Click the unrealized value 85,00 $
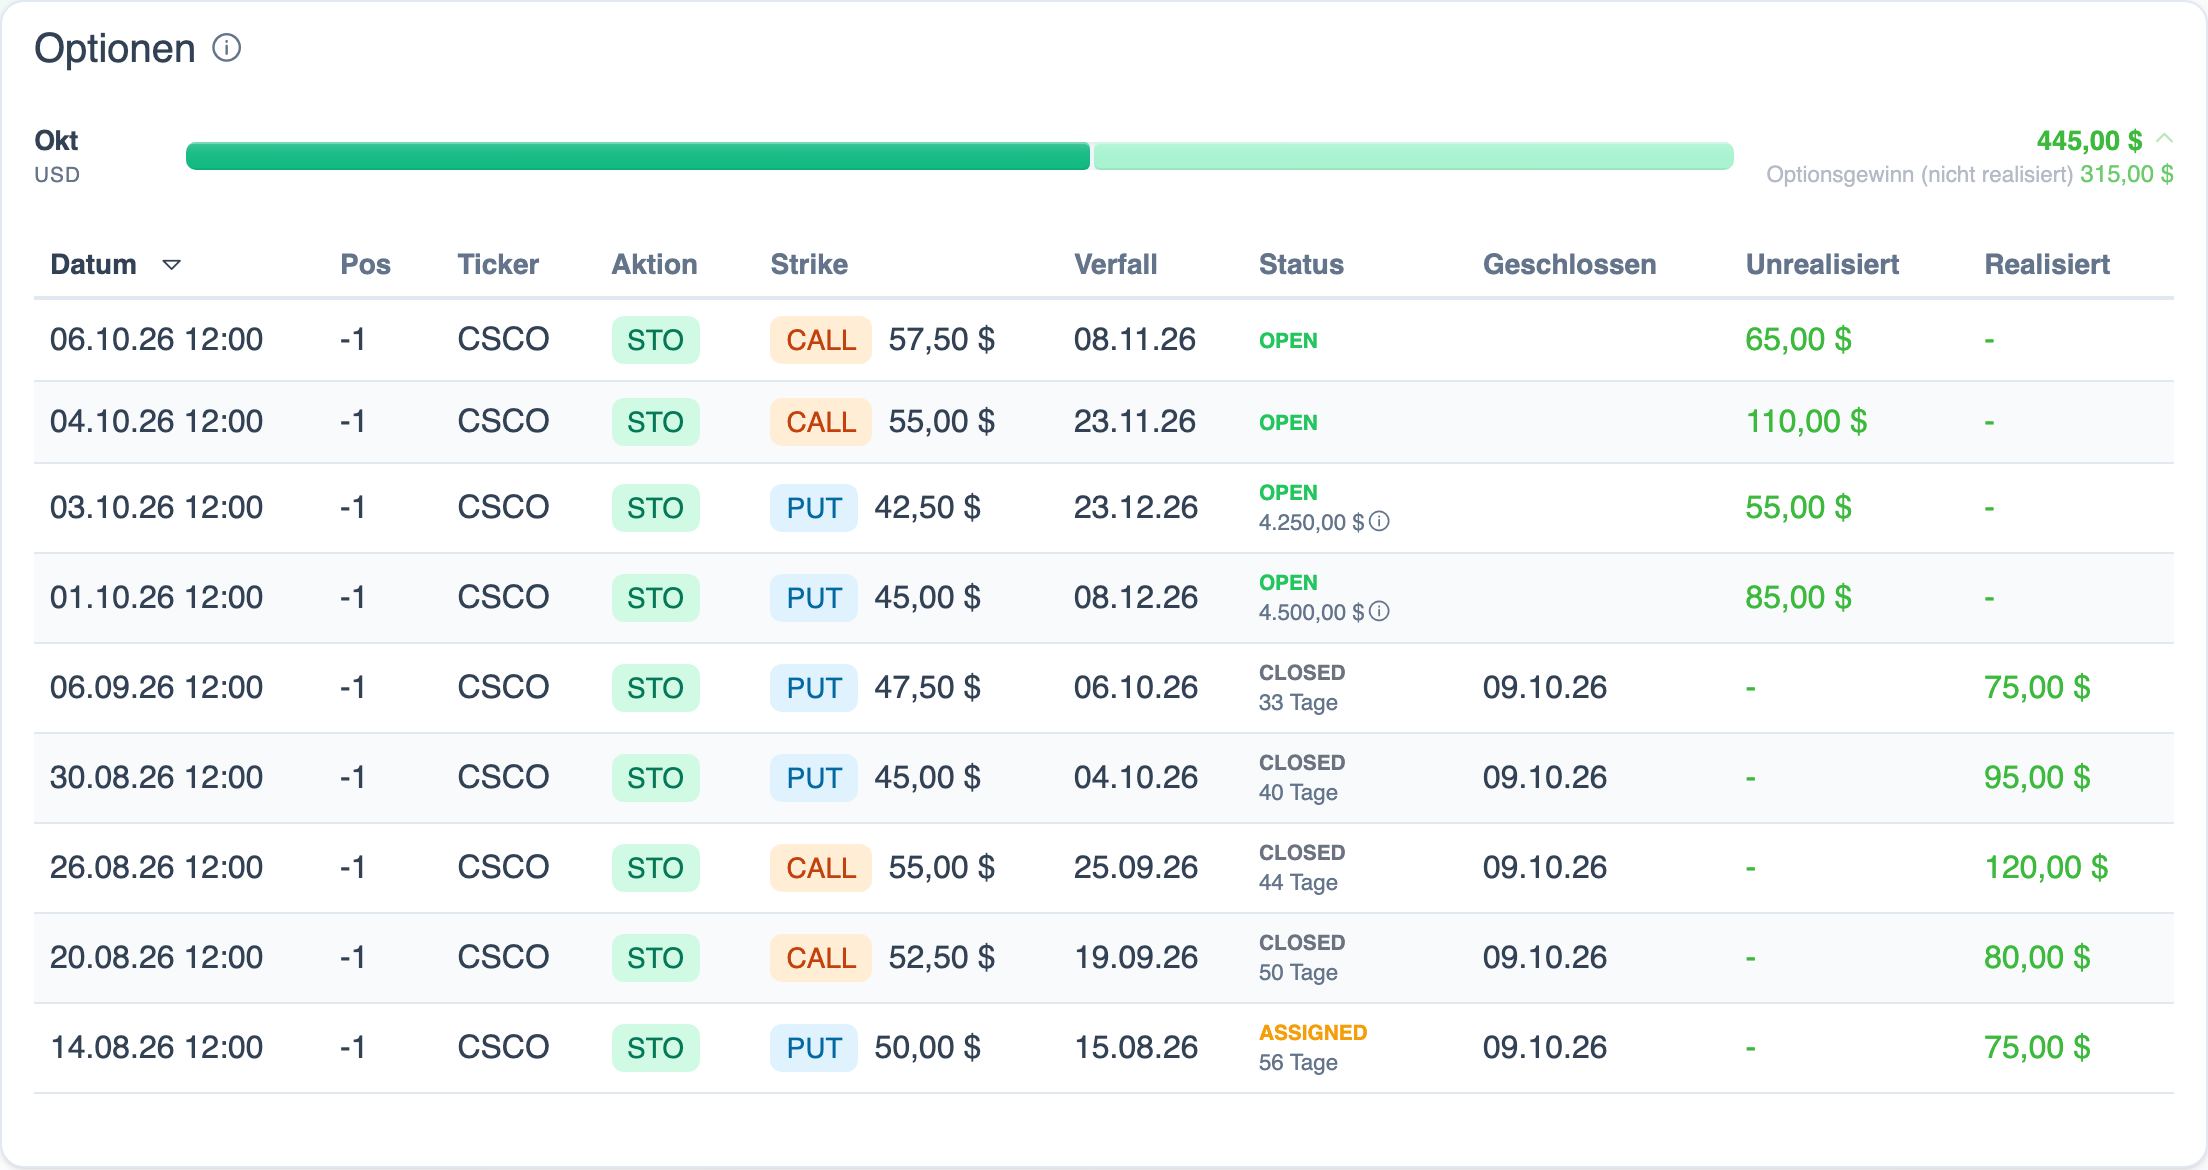 (x=1798, y=598)
